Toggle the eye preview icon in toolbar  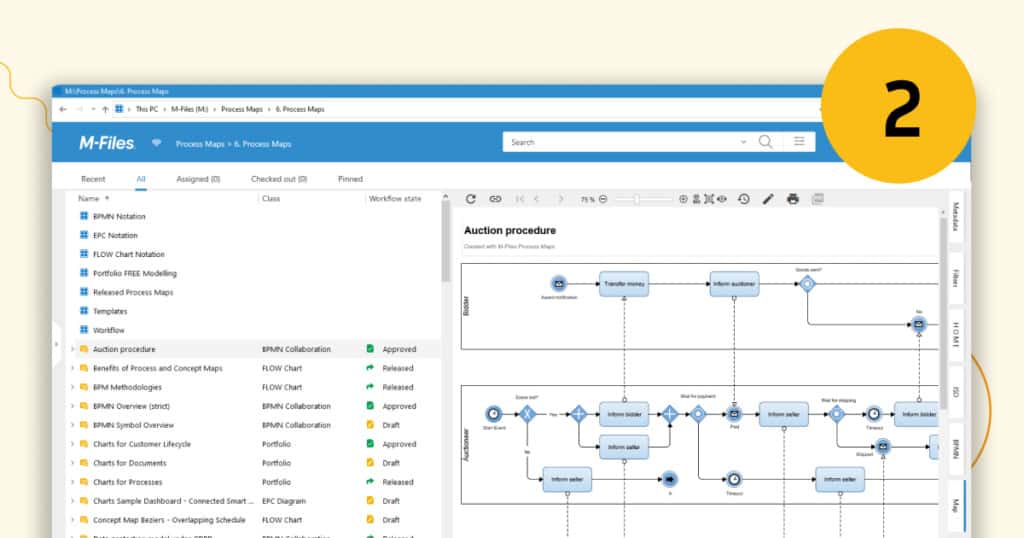722,199
